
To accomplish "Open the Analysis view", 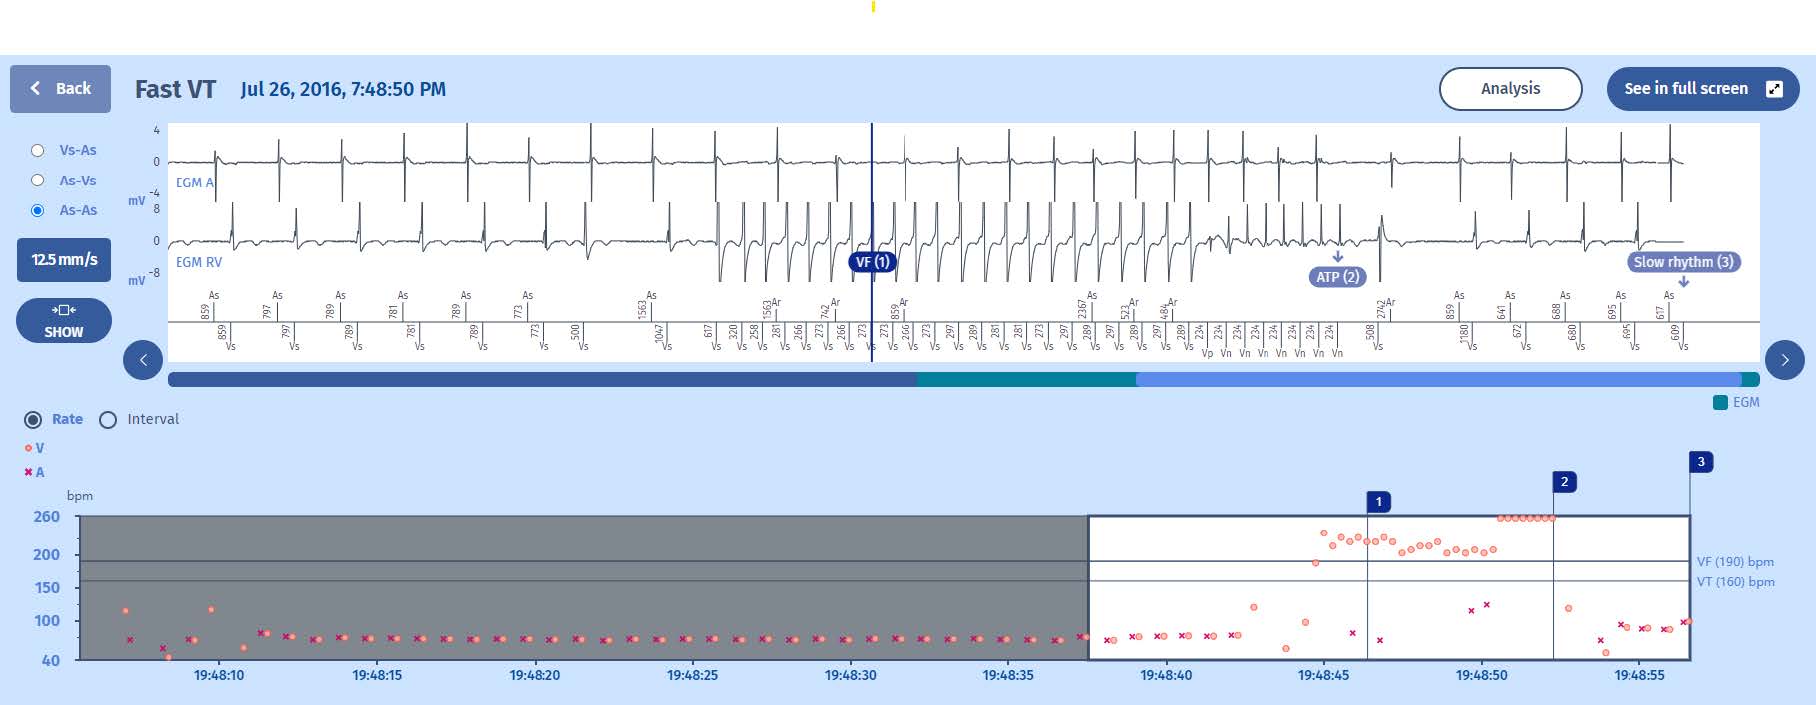I will [x=1510, y=89].
